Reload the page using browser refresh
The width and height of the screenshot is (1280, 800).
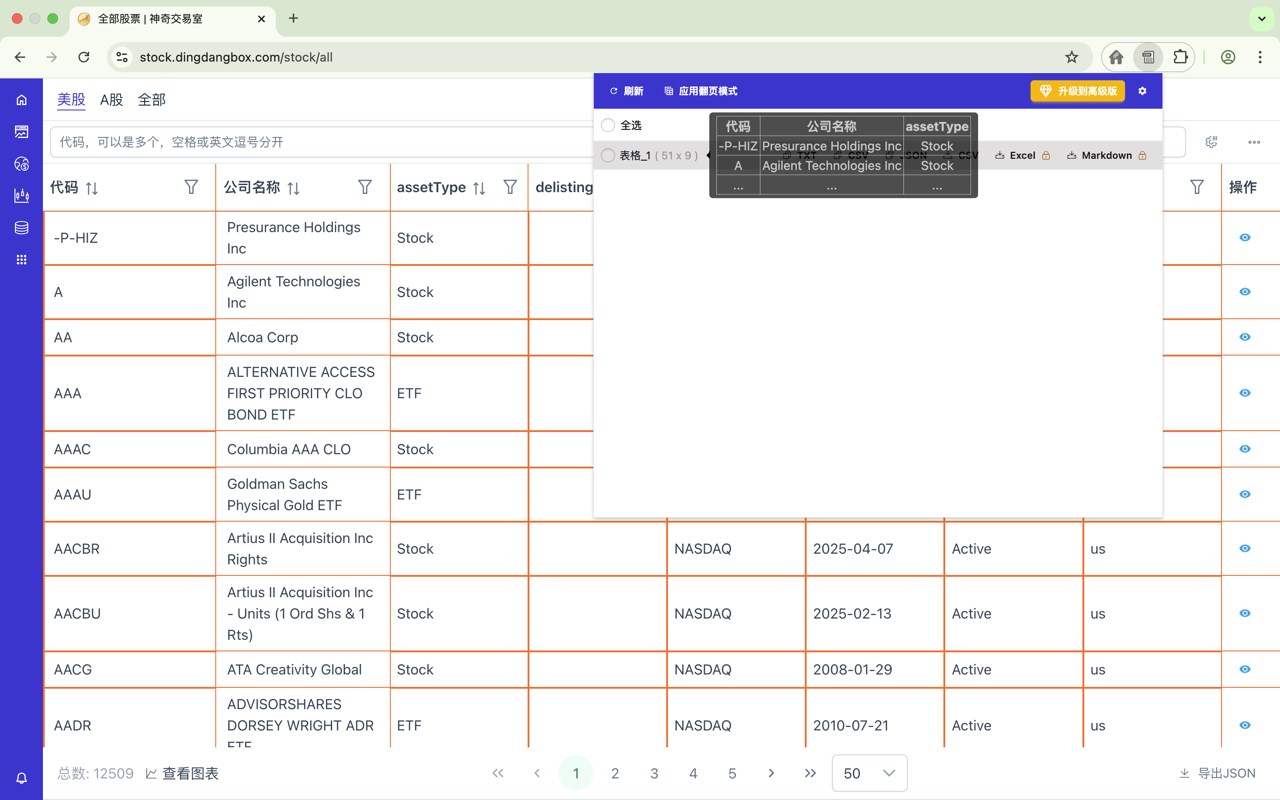[84, 57]
